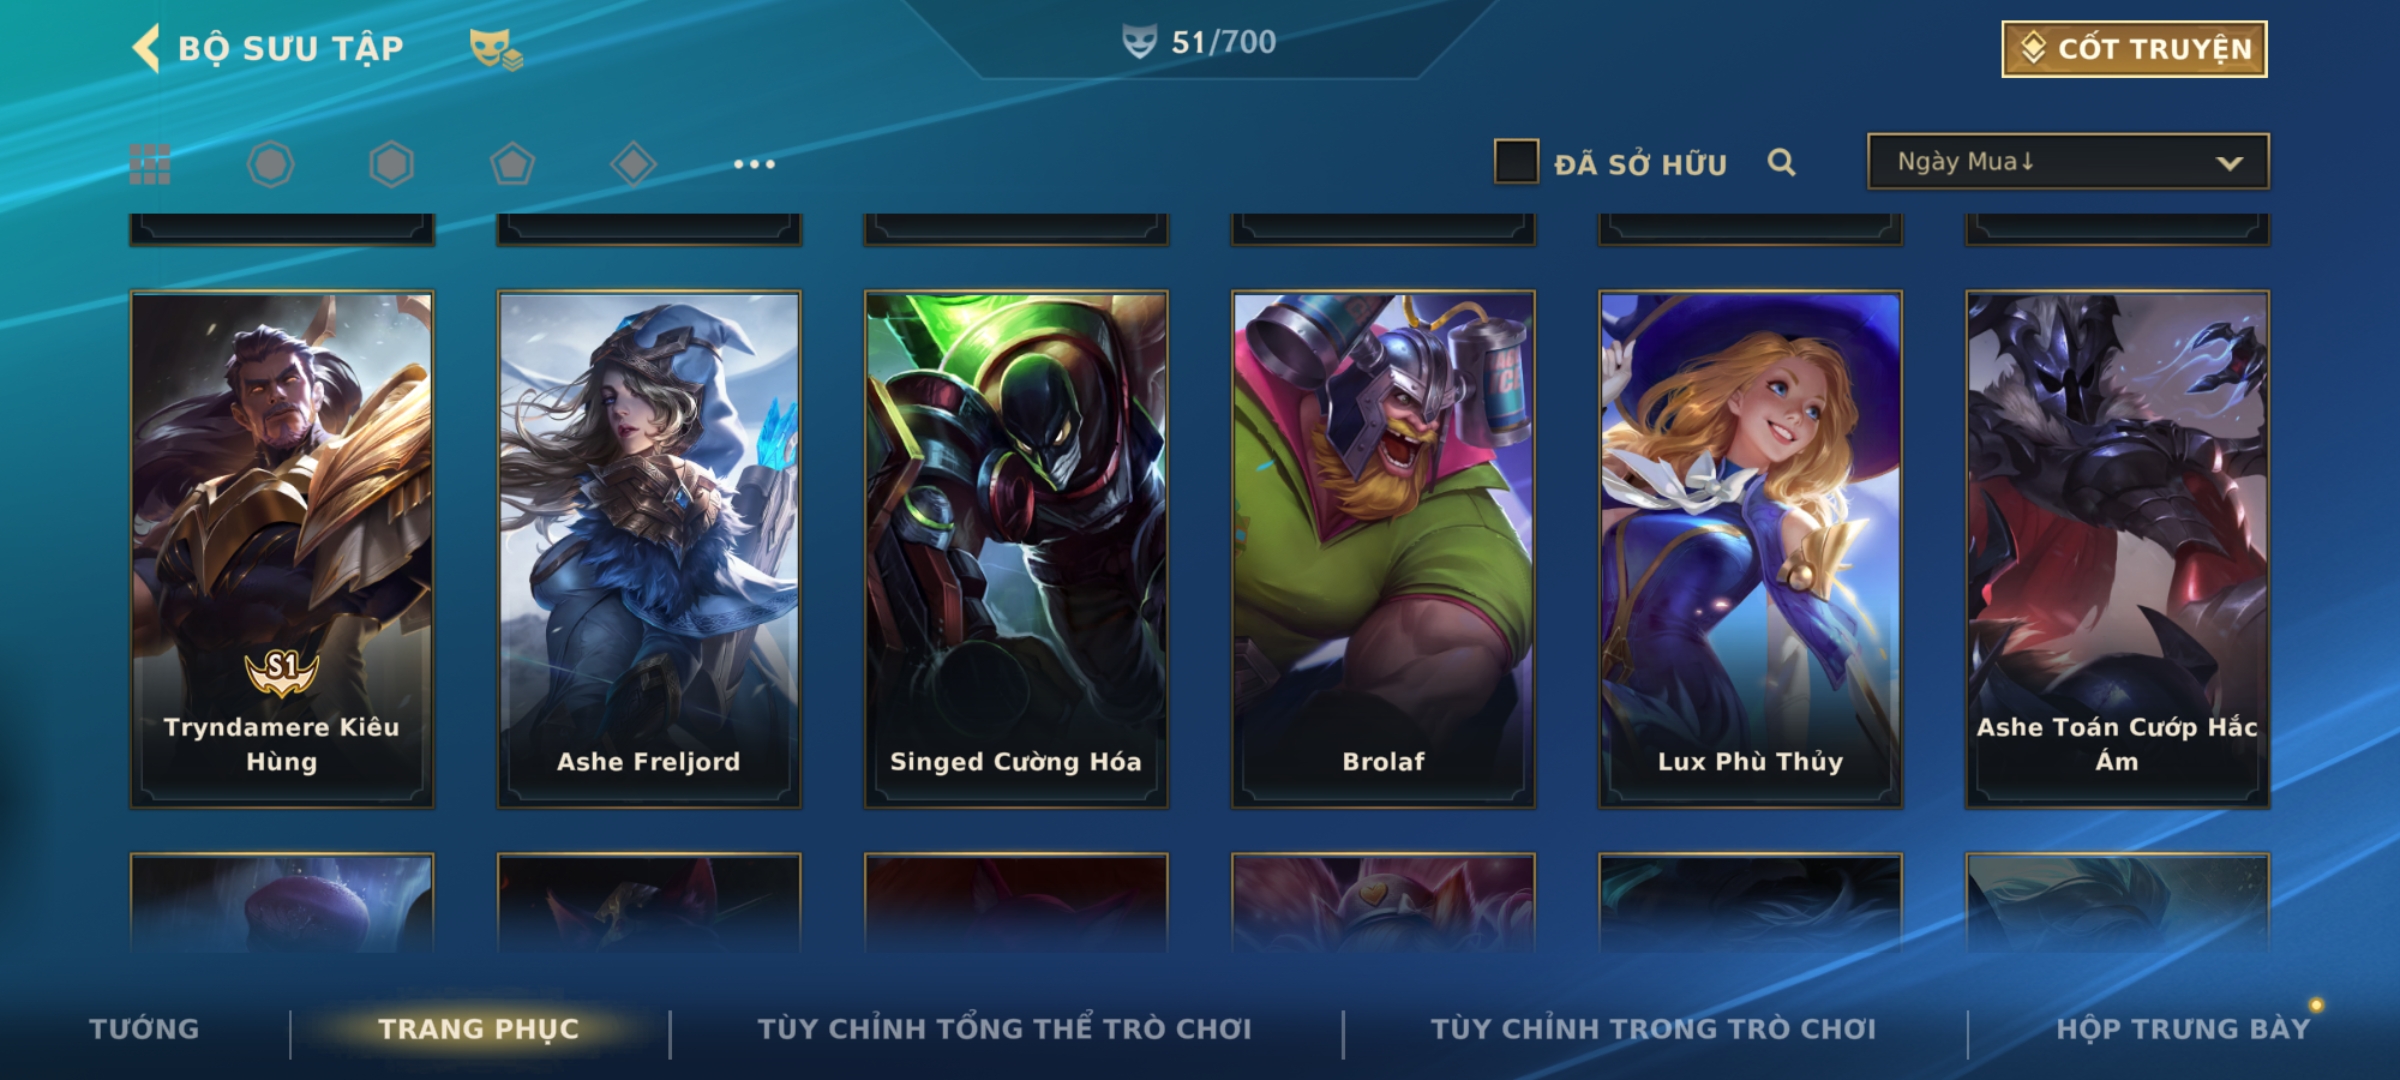Tick the Đã Sở Hữu checkbox
Viewport: 2400px width, 1080px height.
1516,162
